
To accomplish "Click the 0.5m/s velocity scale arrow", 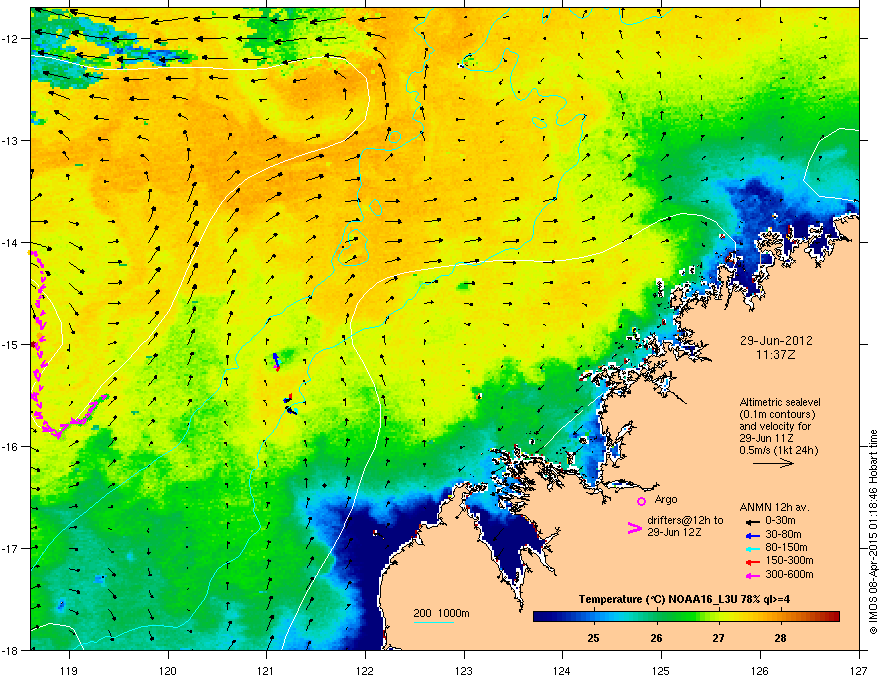I will tap(773, 463).
